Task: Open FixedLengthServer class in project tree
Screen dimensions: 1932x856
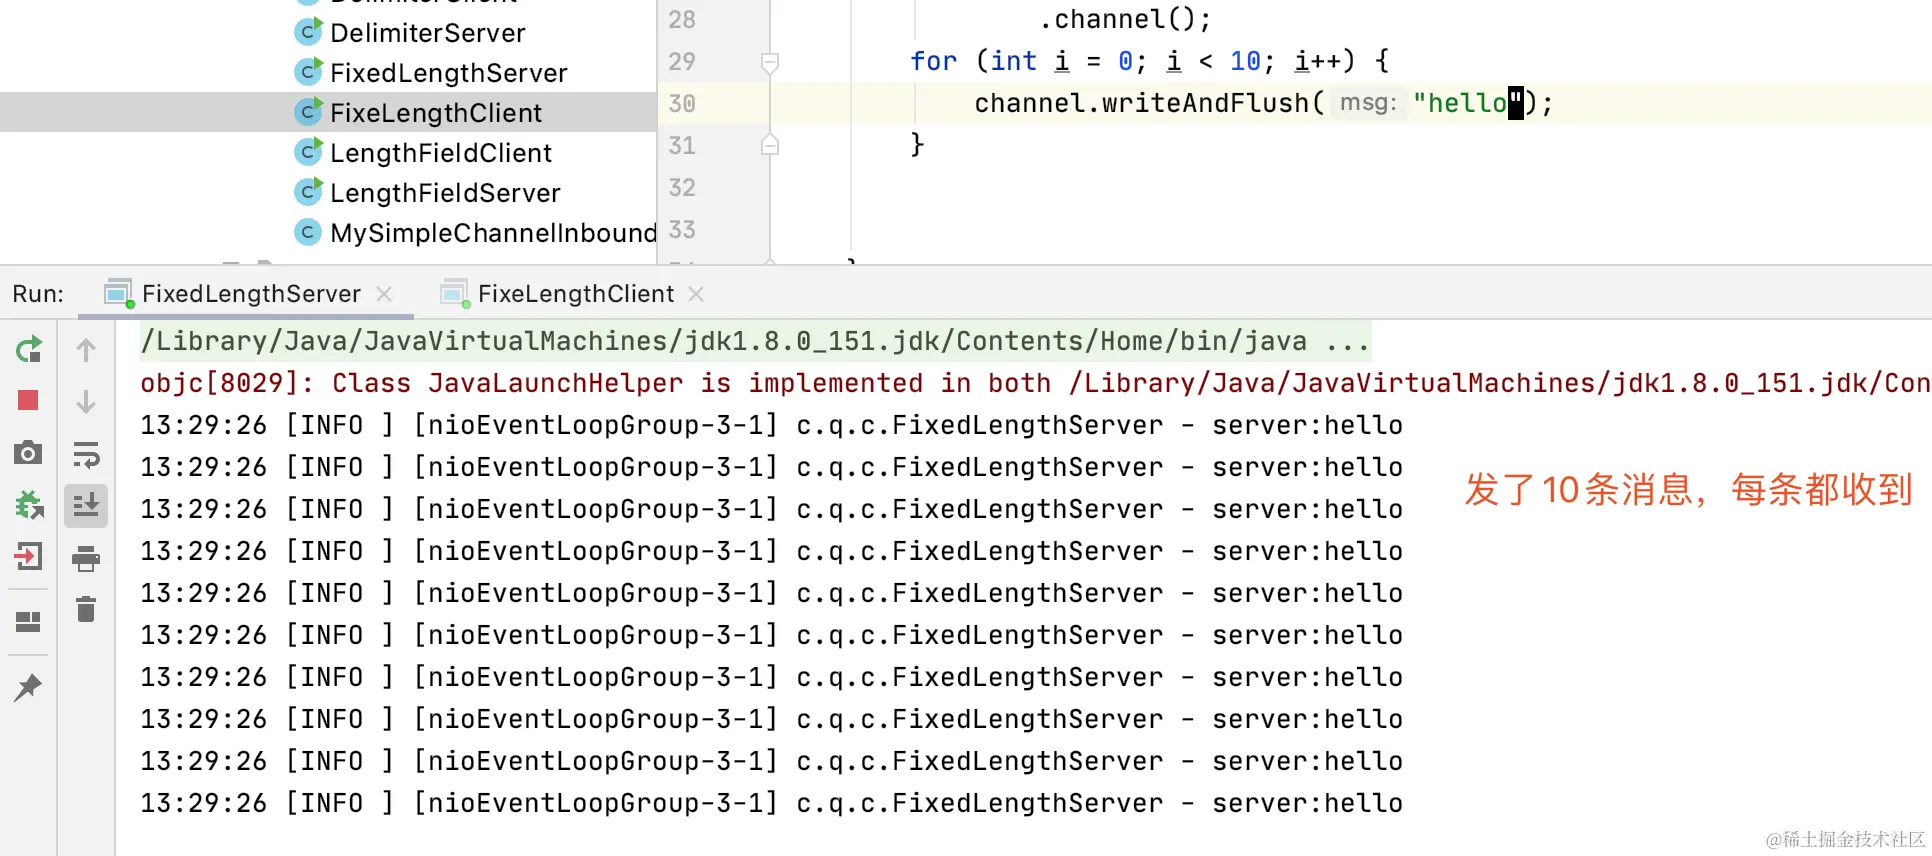Action: pos(448,73)
